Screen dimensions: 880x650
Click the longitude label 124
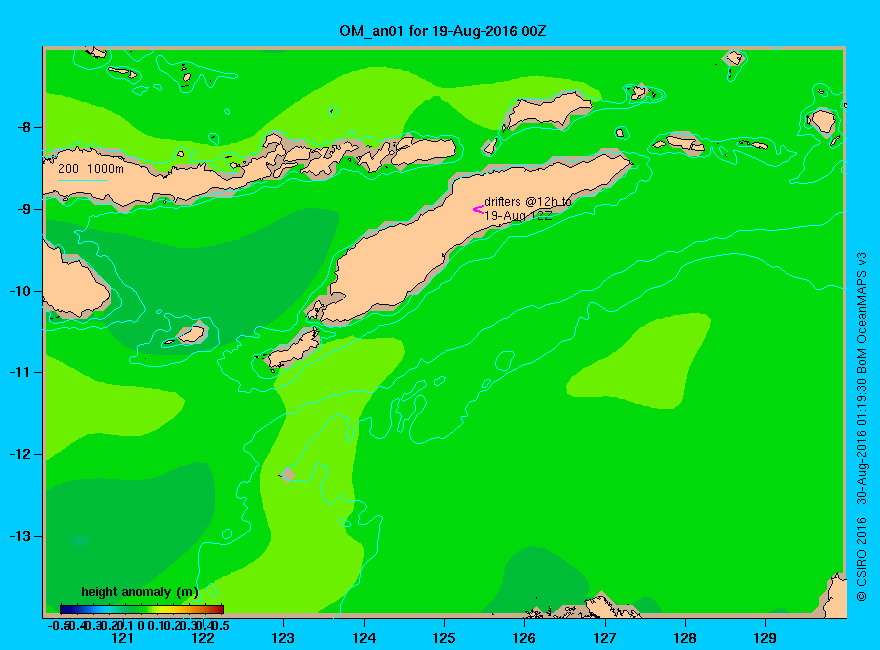coord(364,638)
